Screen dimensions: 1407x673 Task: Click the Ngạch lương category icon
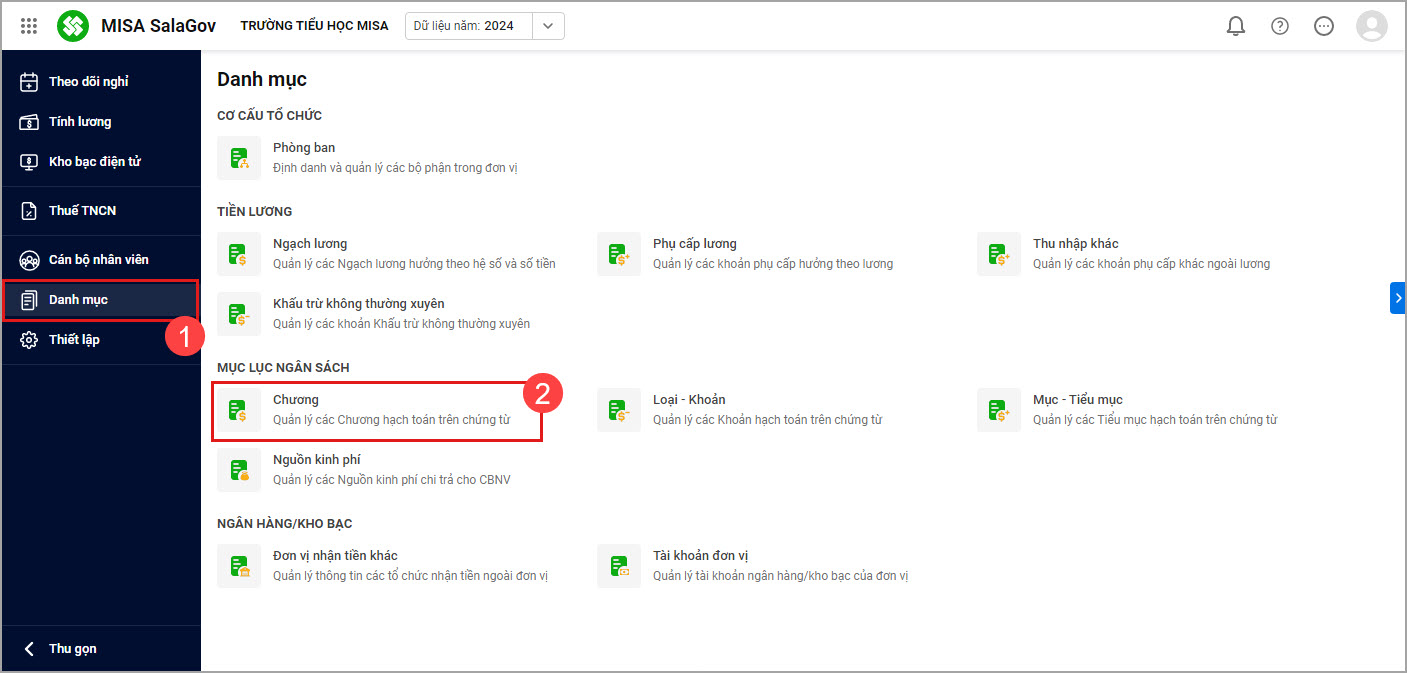[x=239, y=254]
